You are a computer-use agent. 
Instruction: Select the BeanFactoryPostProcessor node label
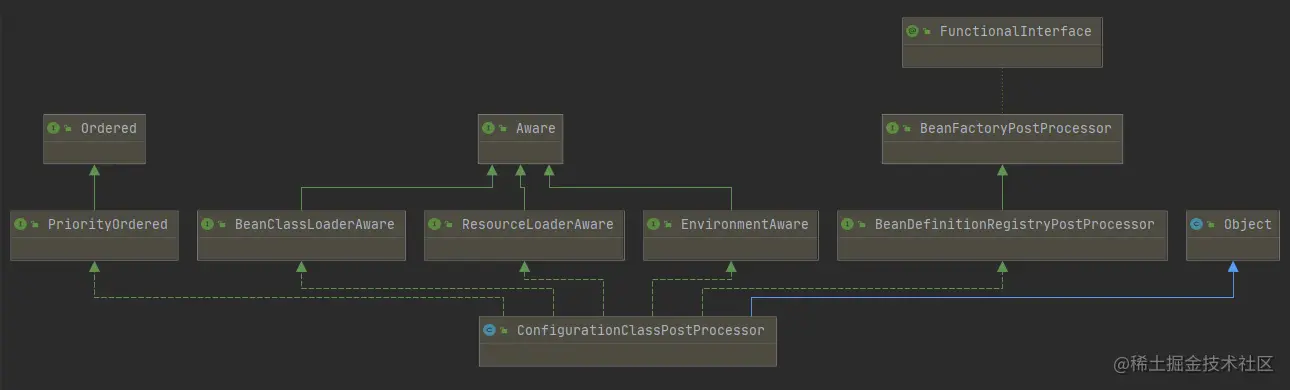click(x=1015, y=129)
